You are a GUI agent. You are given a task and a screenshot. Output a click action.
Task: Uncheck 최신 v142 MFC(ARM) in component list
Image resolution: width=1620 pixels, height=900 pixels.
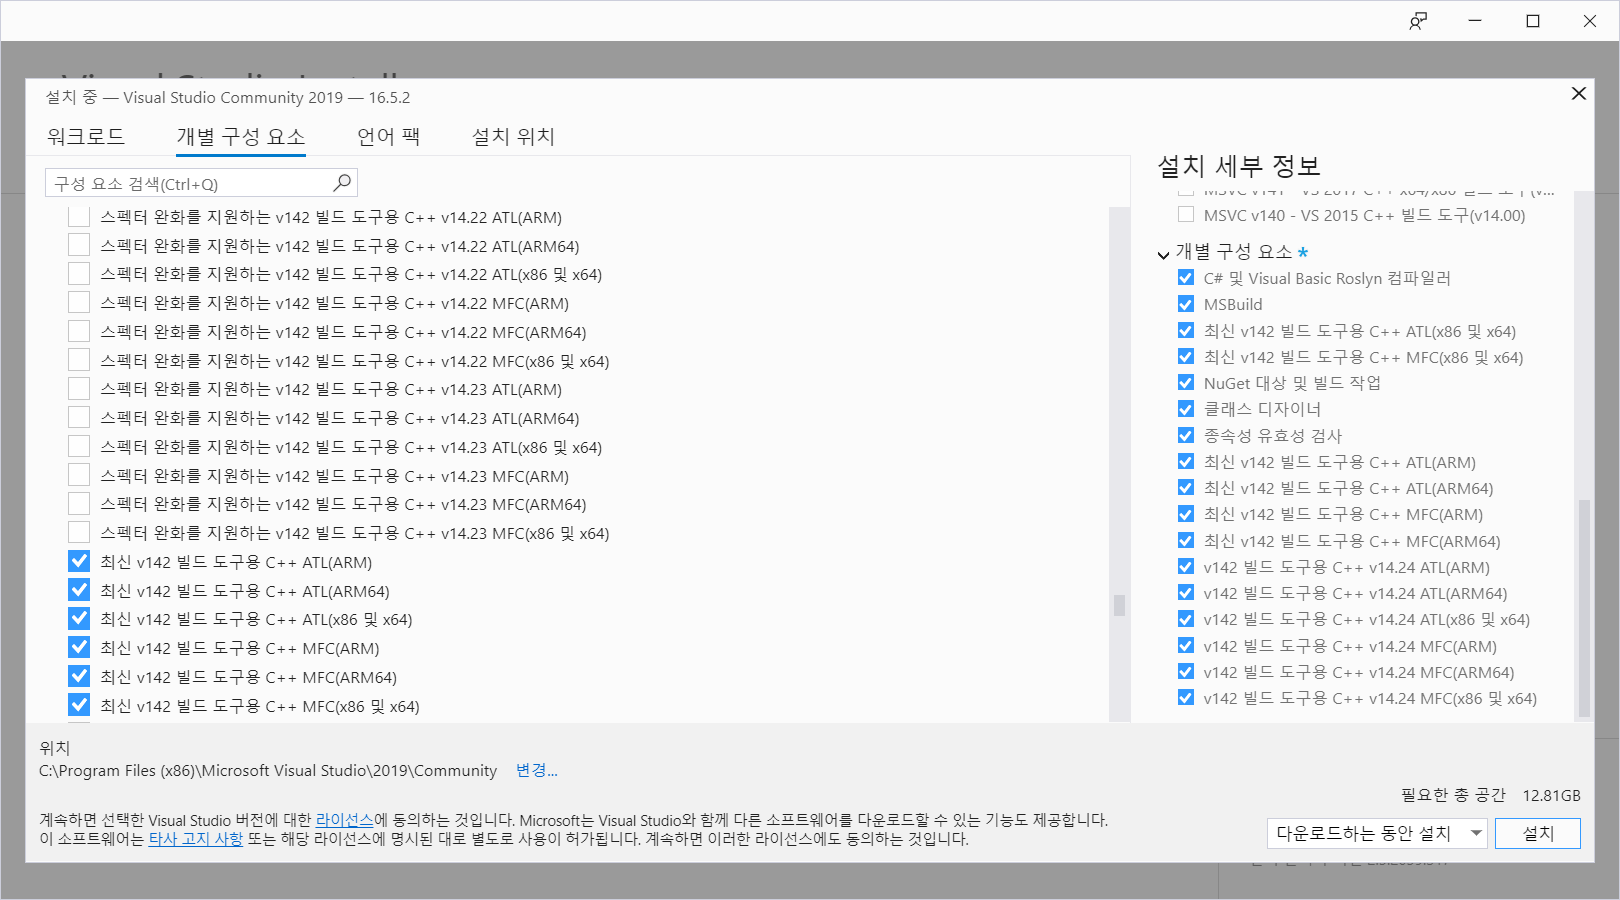tap(79, 648)
